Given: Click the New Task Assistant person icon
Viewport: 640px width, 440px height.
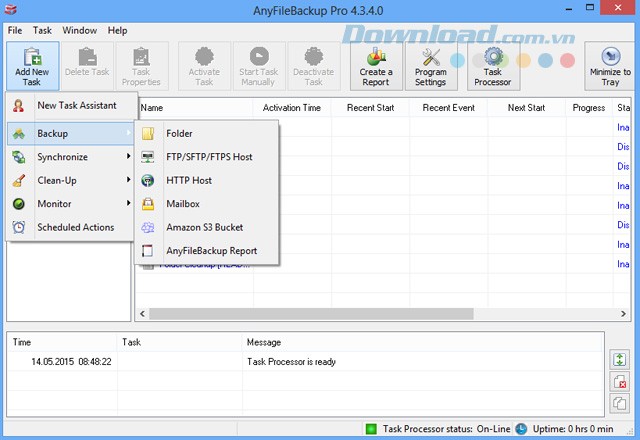Looking at the screenshot, I should pos(18,106).
